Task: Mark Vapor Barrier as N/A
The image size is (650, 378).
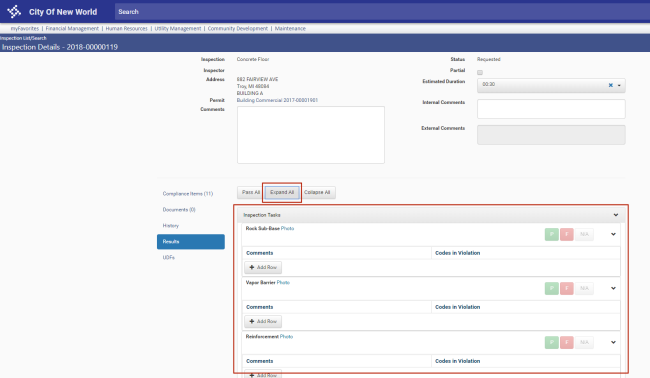Action: (x=584, y=288)
